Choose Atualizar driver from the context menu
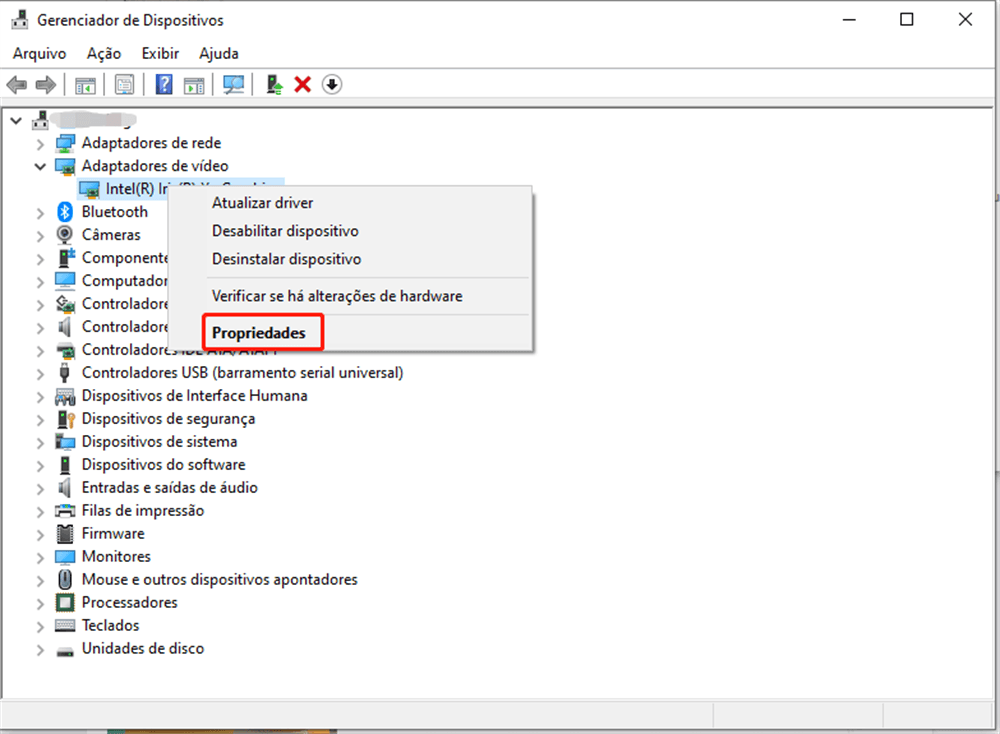The image size is (1000, 734). pos(261,202)
